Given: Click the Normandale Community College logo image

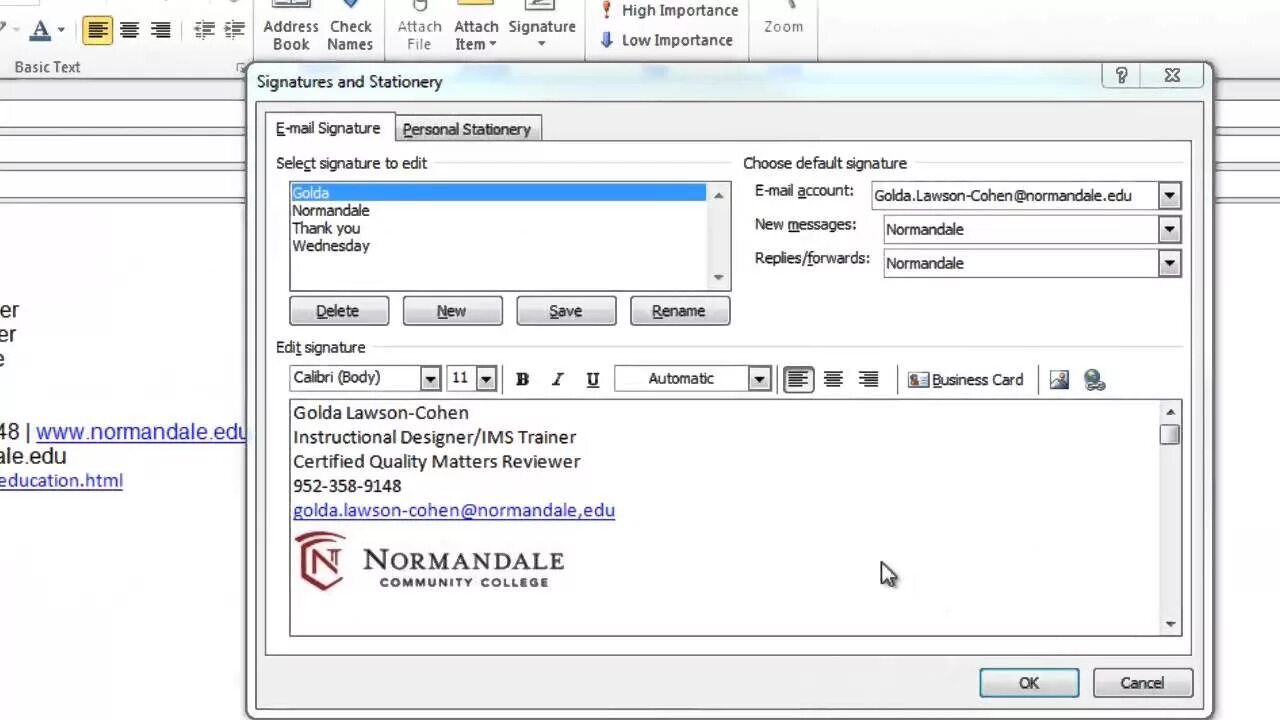Looking at the screenshot, I should click(x=430, y=561).
